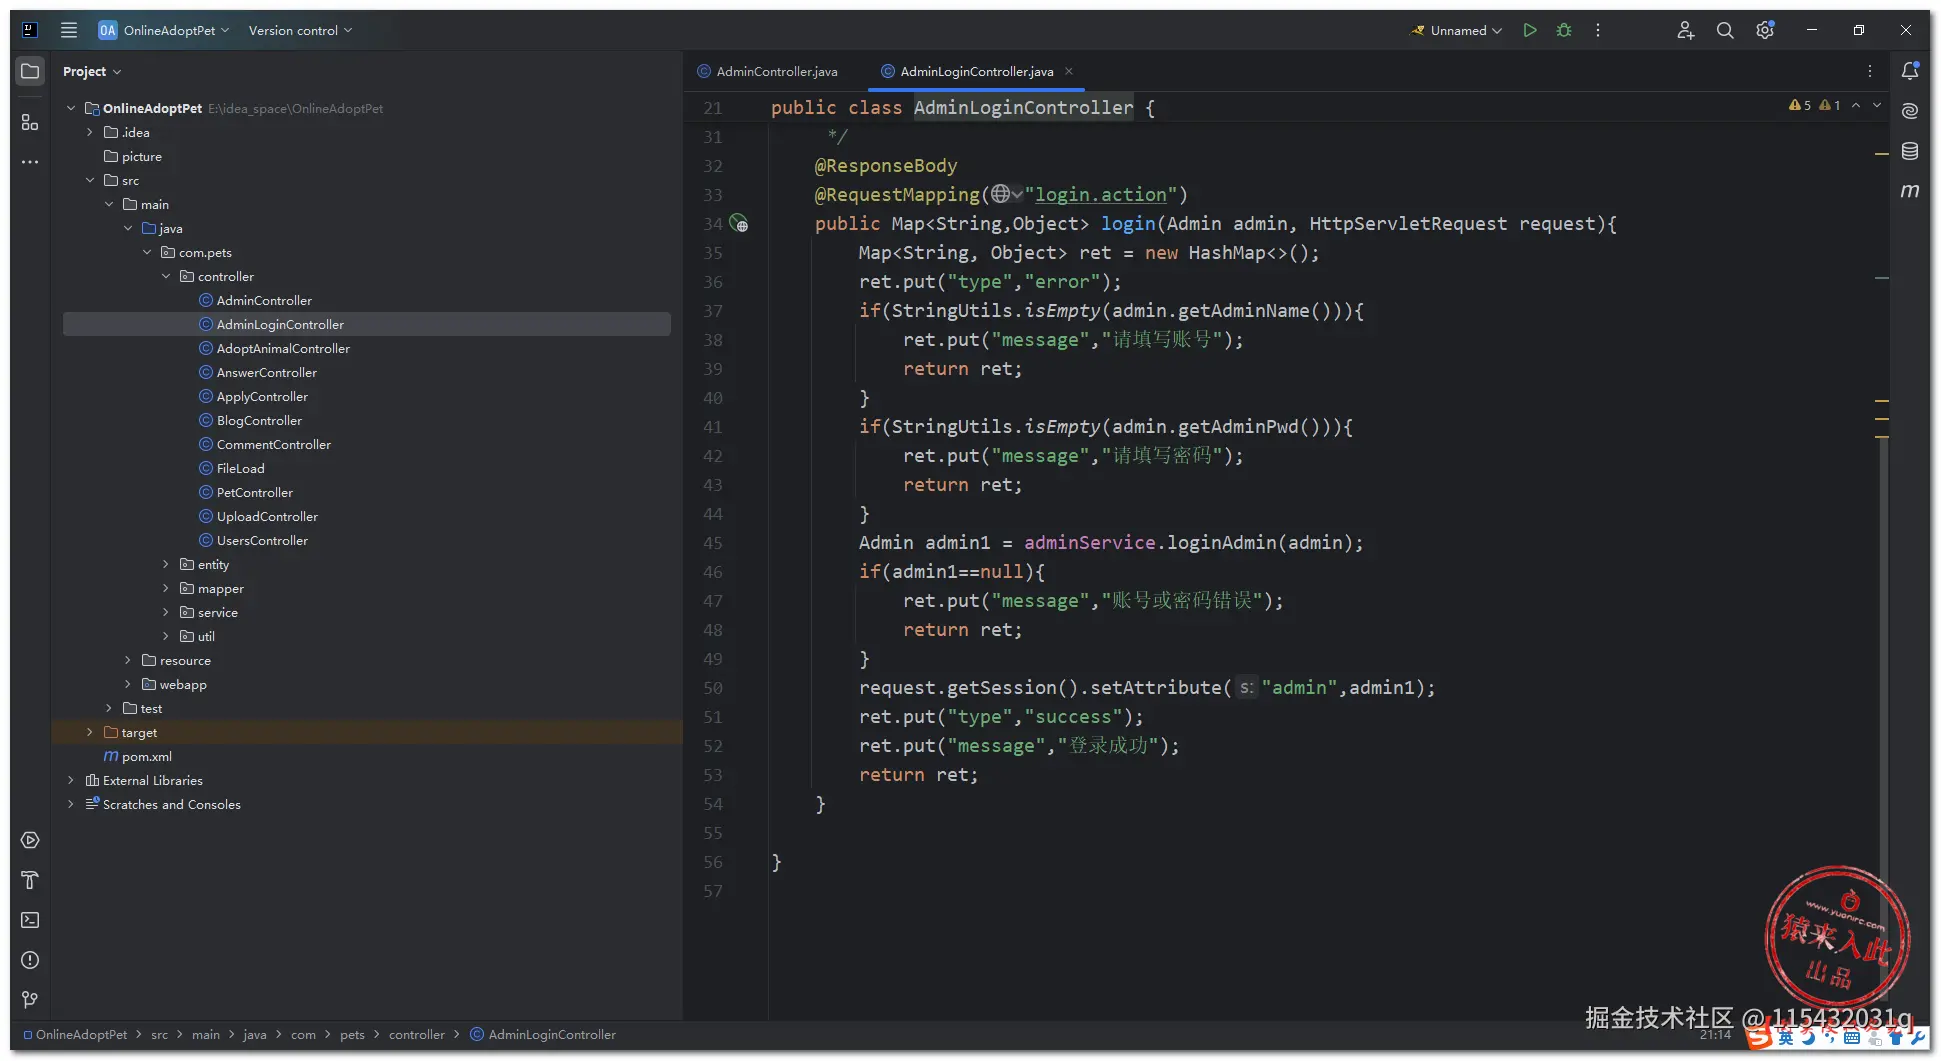Click breadcrumb 'controller' in navigation bar
This screenshot has width=1941, height=1061.
[416, 1034]
